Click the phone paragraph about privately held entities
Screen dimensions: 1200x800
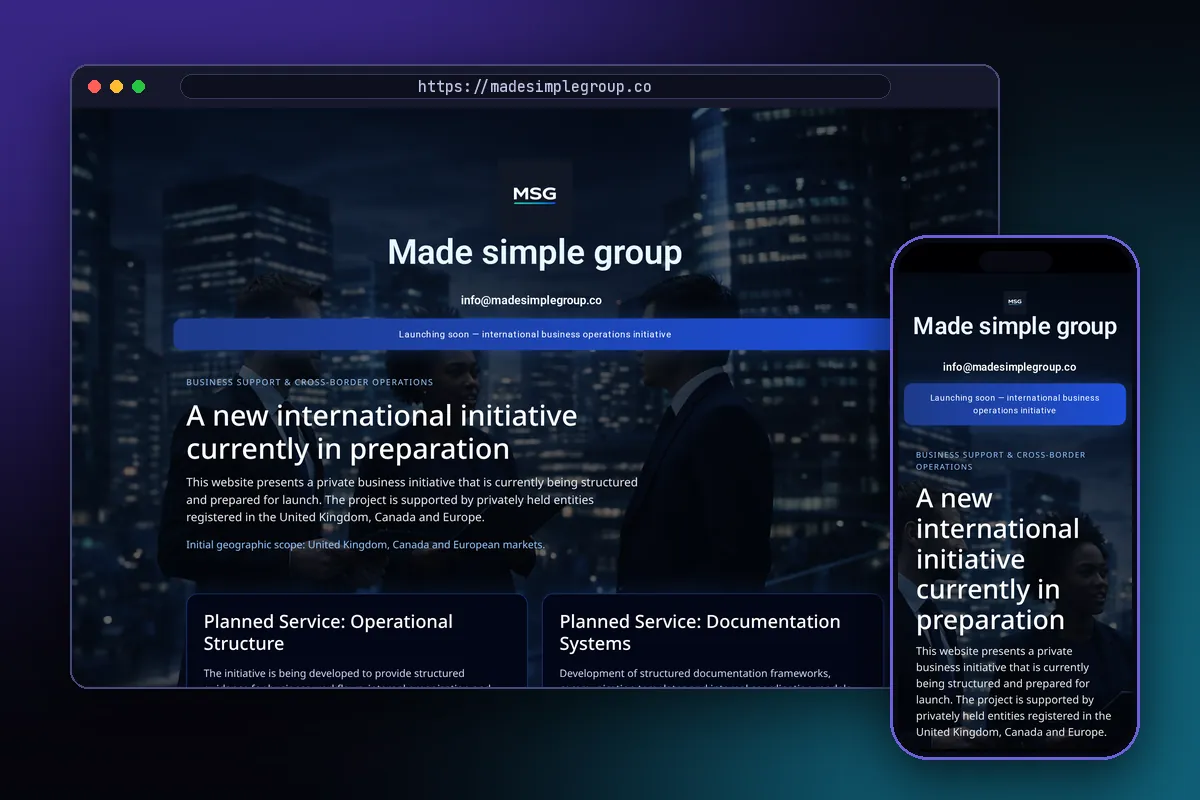(x=1014, y=691)
